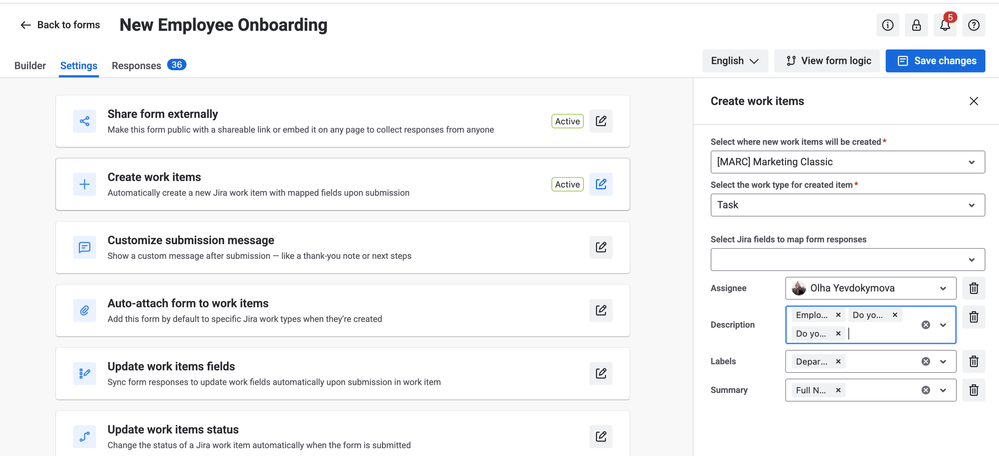Open the work type dropdown showing Task

pyautogui.click(x=847, y=205)
